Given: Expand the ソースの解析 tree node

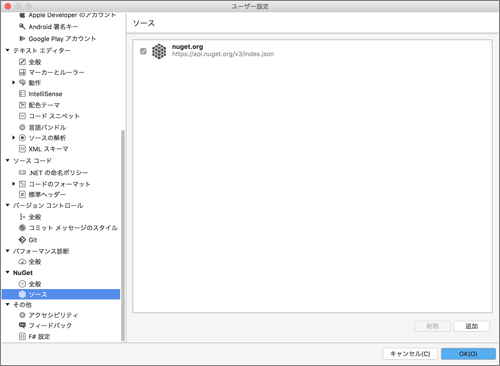Looking at the screenshot, I should (x=14, y=137).
